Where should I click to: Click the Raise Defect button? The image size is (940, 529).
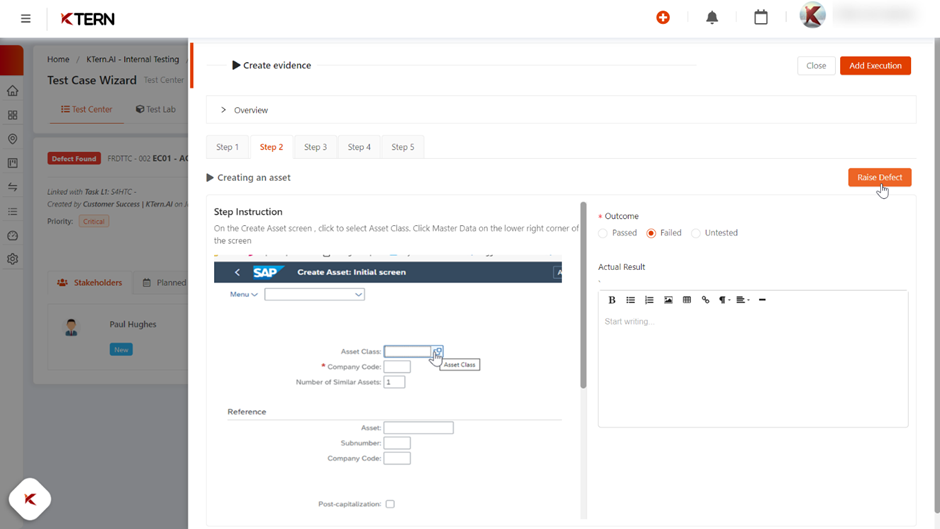pyautogui.click(x=879, y=177)
